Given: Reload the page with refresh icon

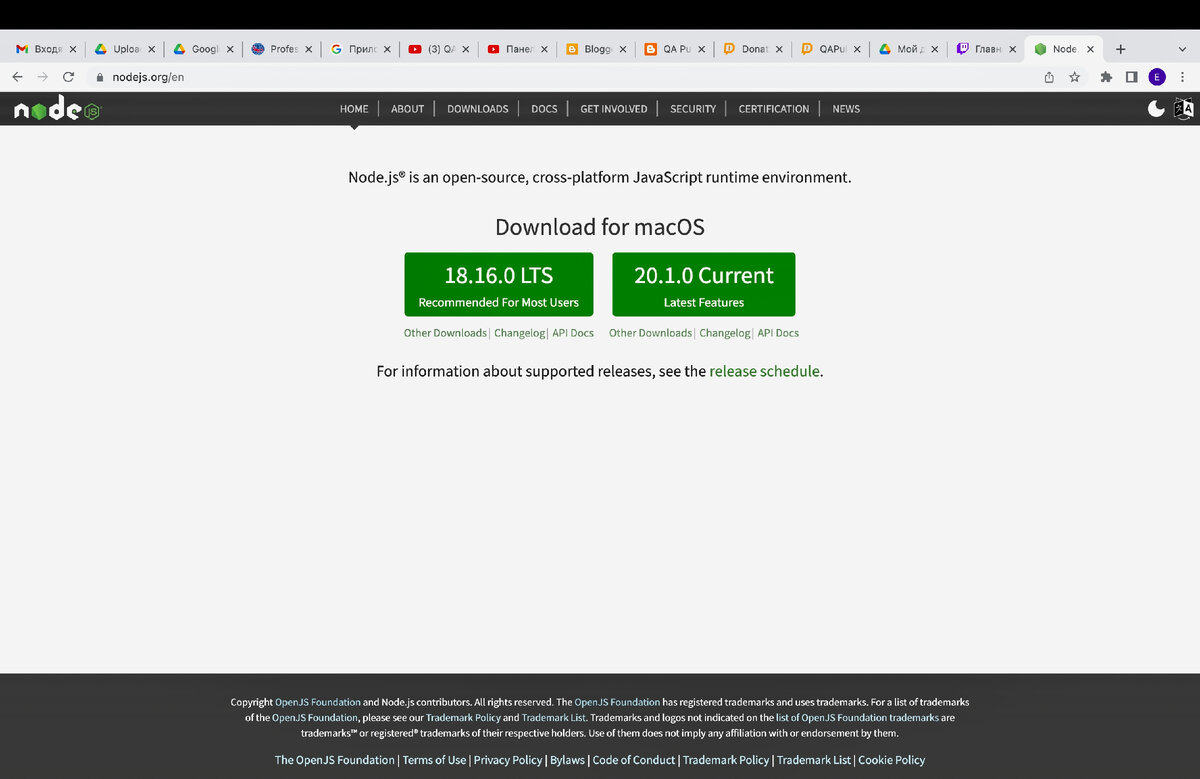Looking at the screenshot, I should click(x=68, y=77).
